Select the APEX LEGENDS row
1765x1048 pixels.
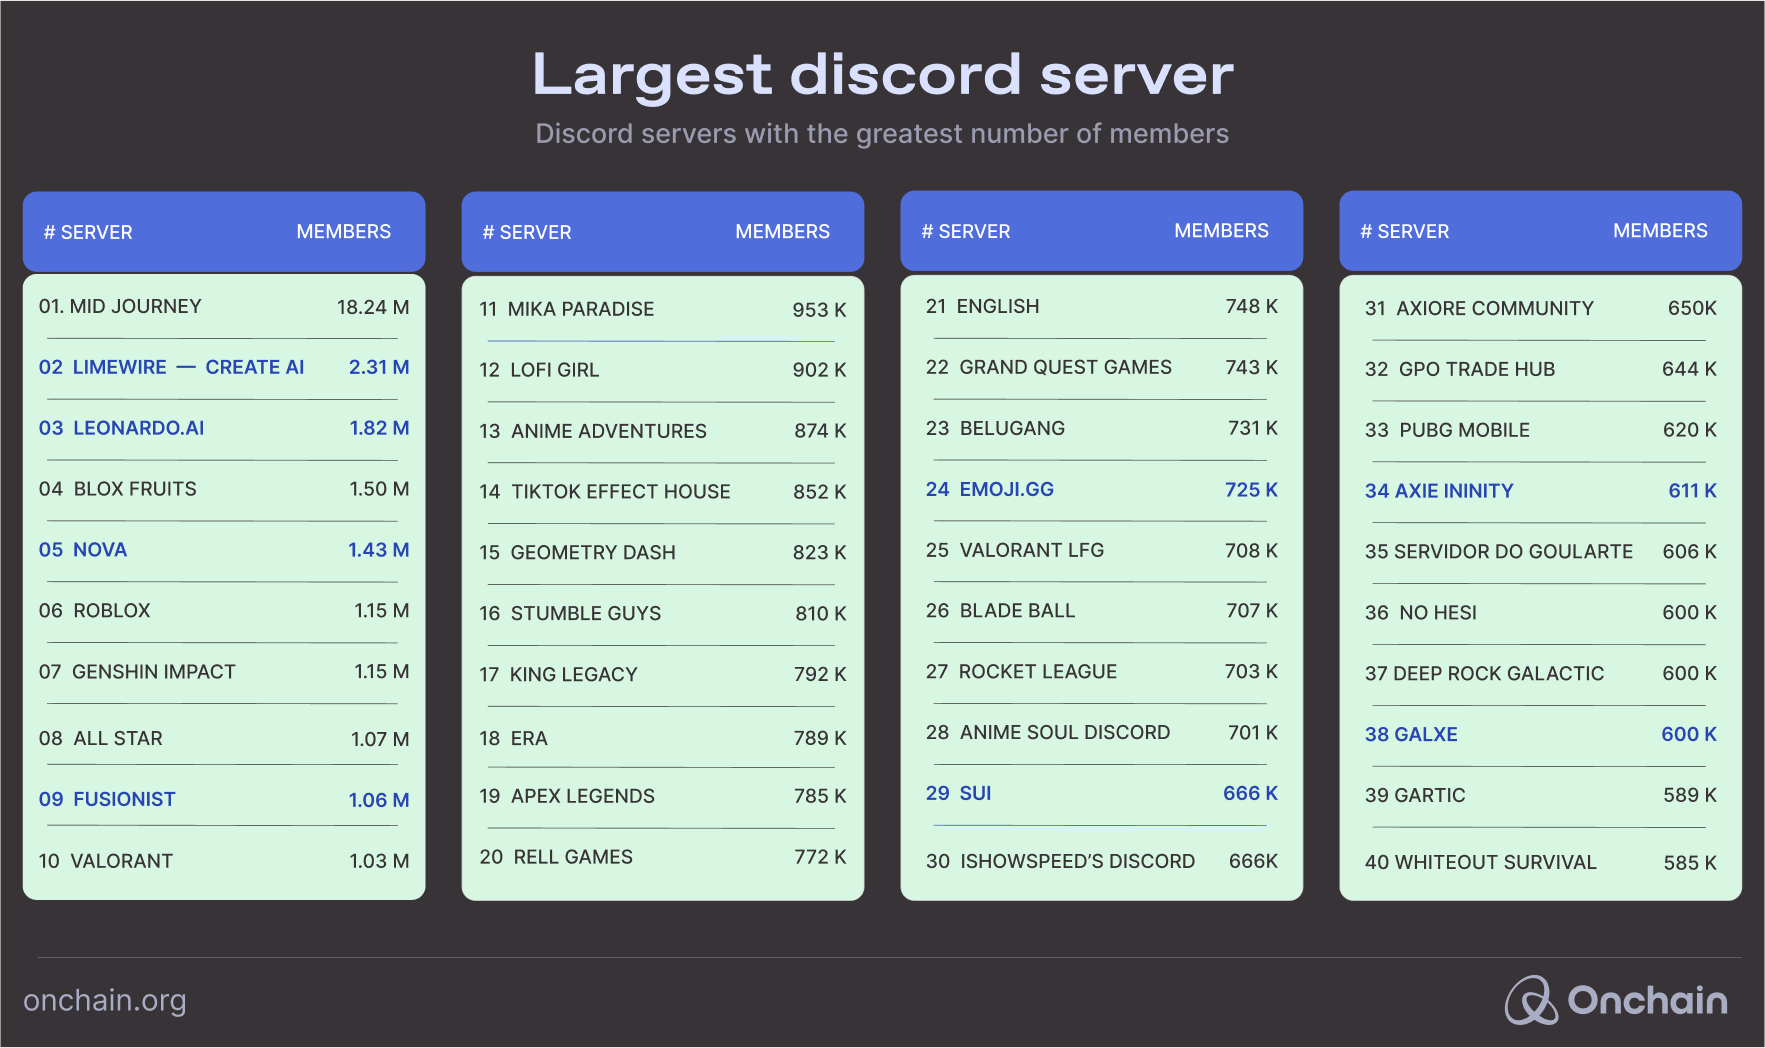pos(663,796)
